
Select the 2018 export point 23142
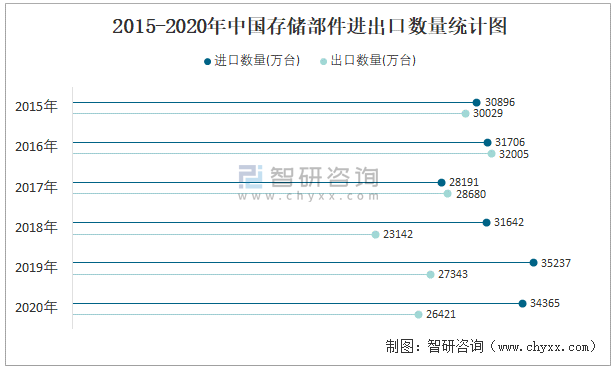click(x=376, y=234)
